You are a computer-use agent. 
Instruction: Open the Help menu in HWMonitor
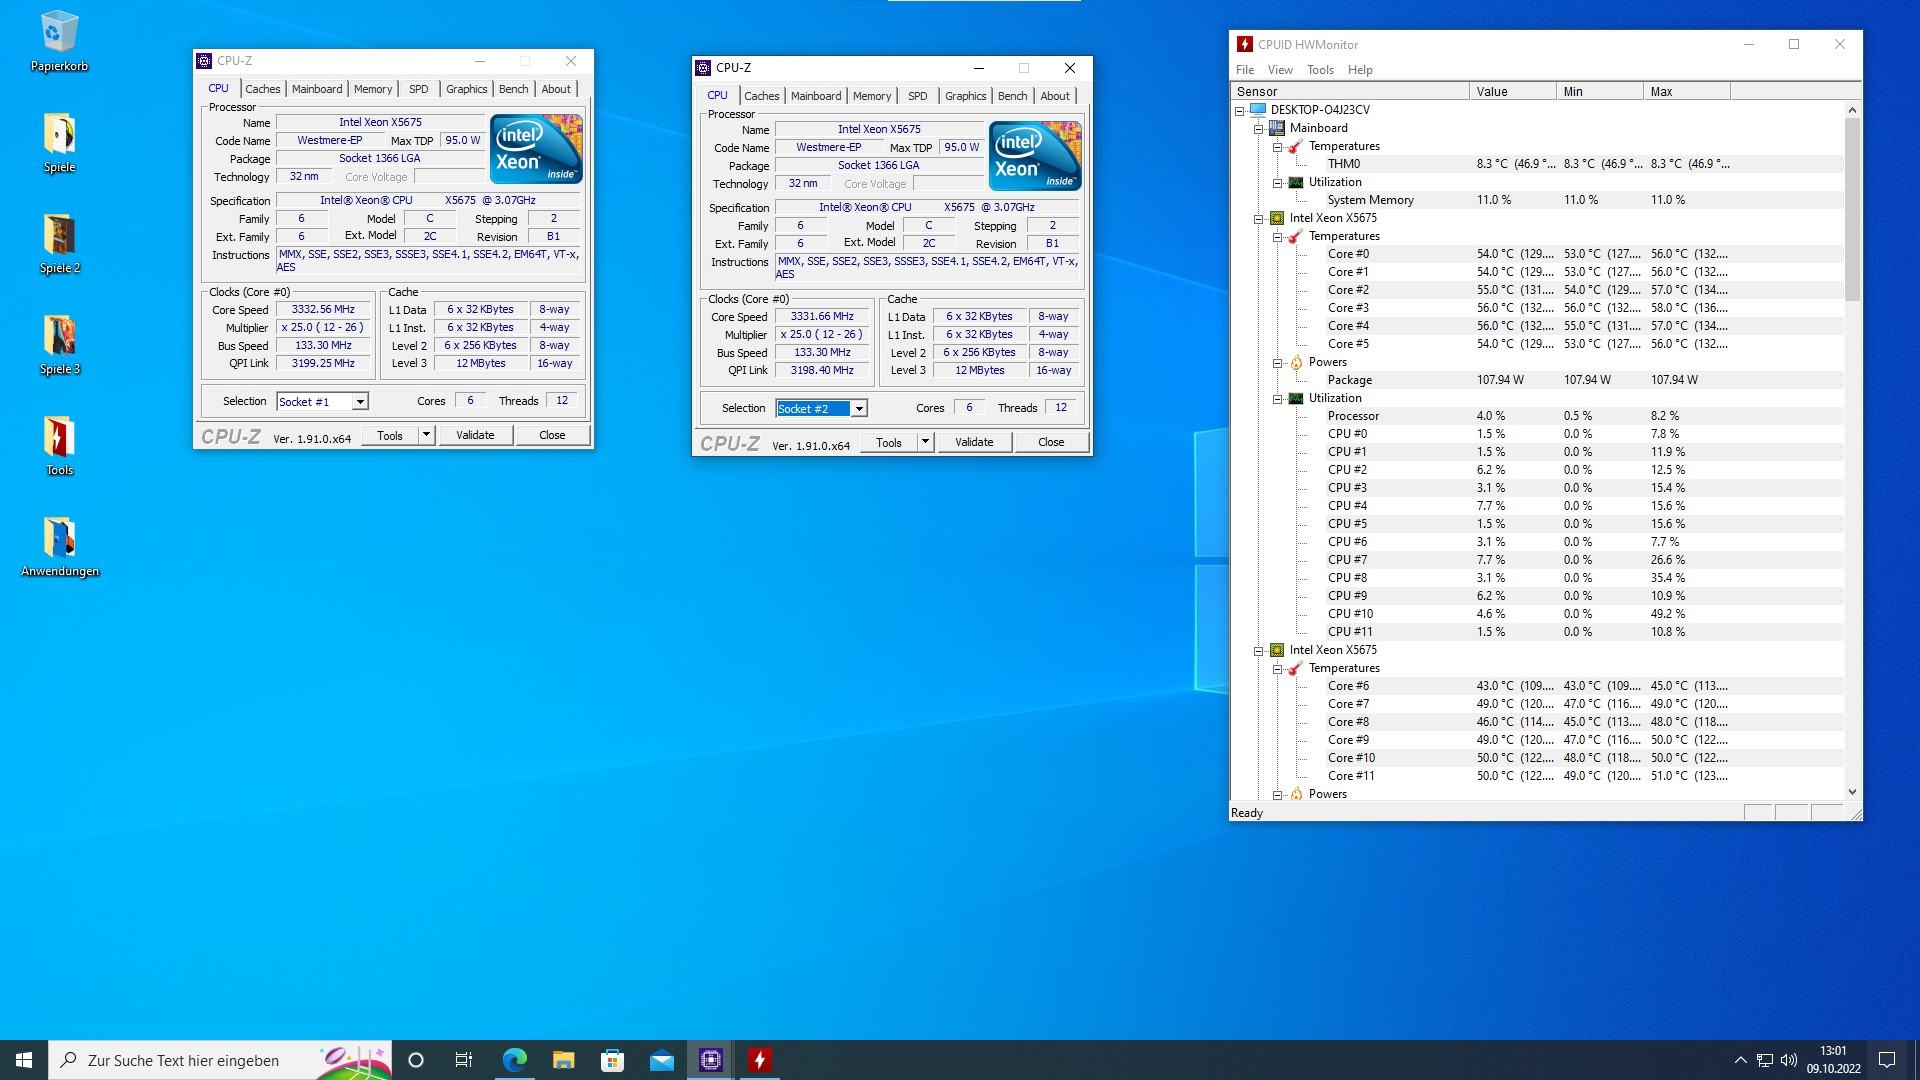coord(1360,70)
